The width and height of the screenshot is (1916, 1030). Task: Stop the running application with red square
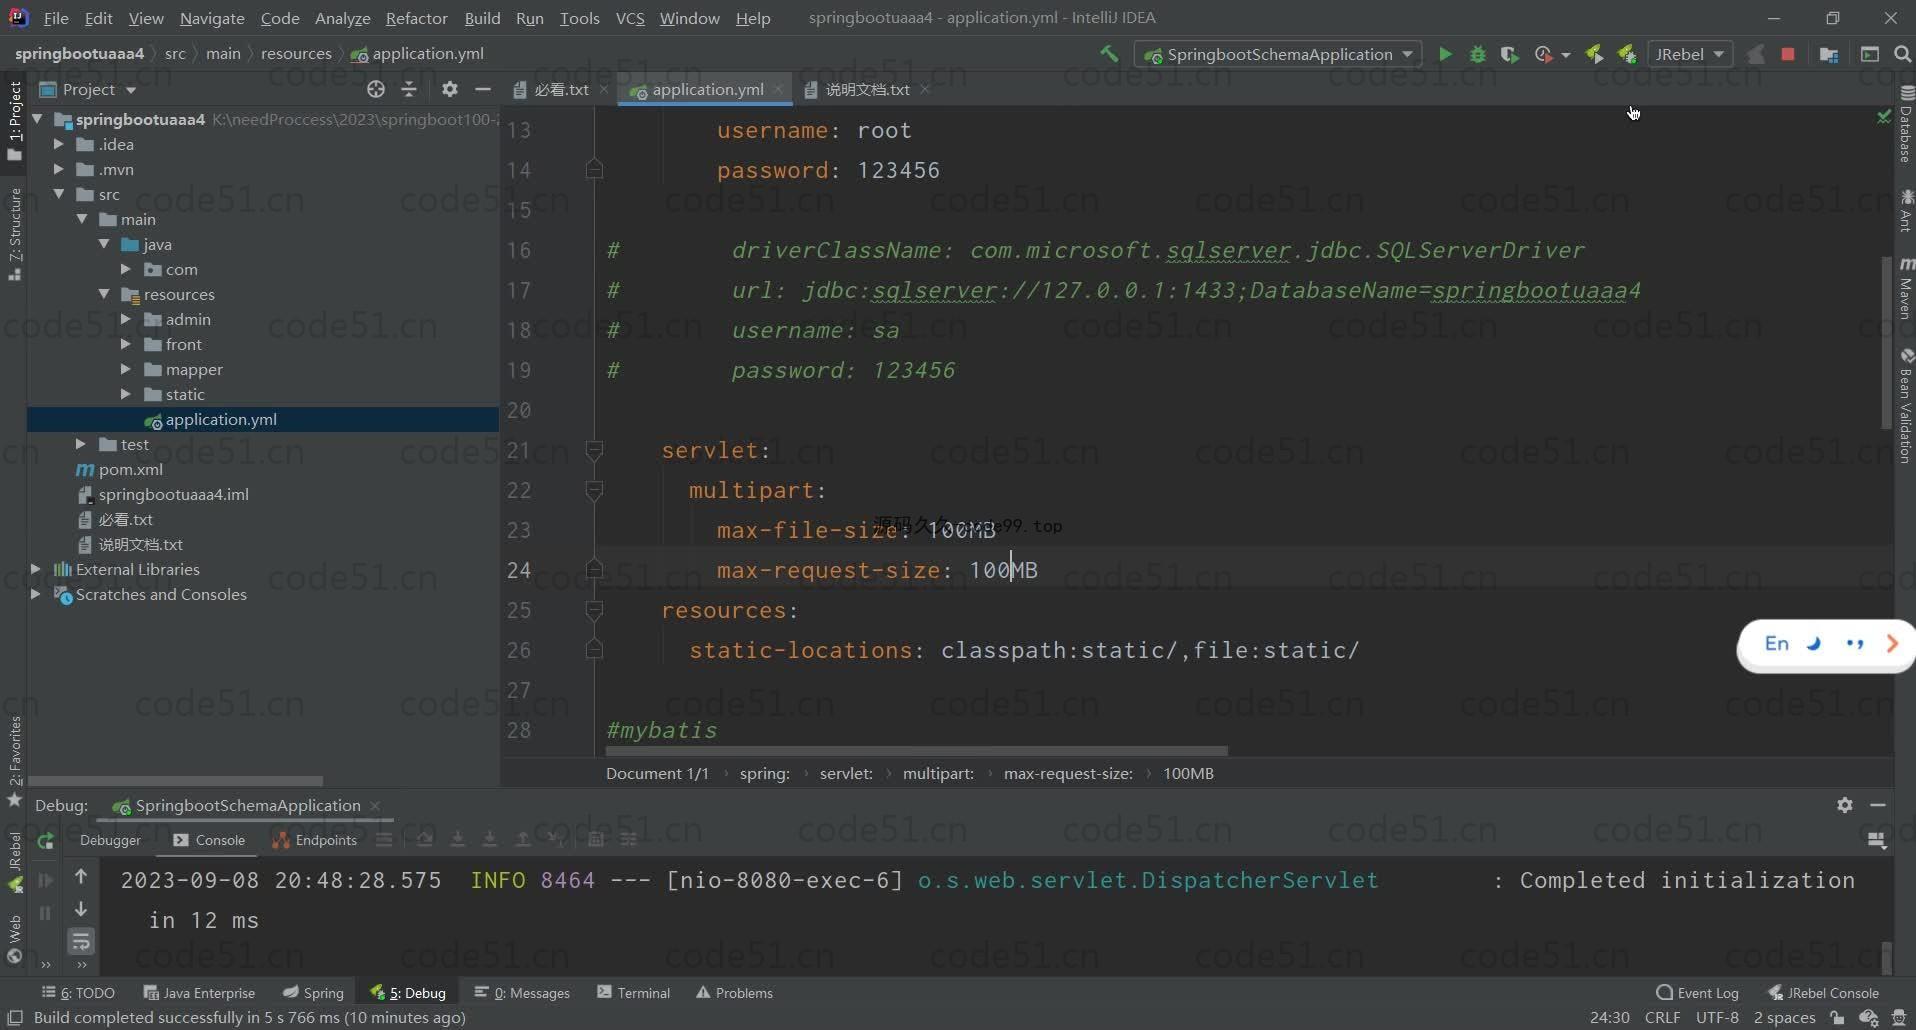tap(1788, 54)
